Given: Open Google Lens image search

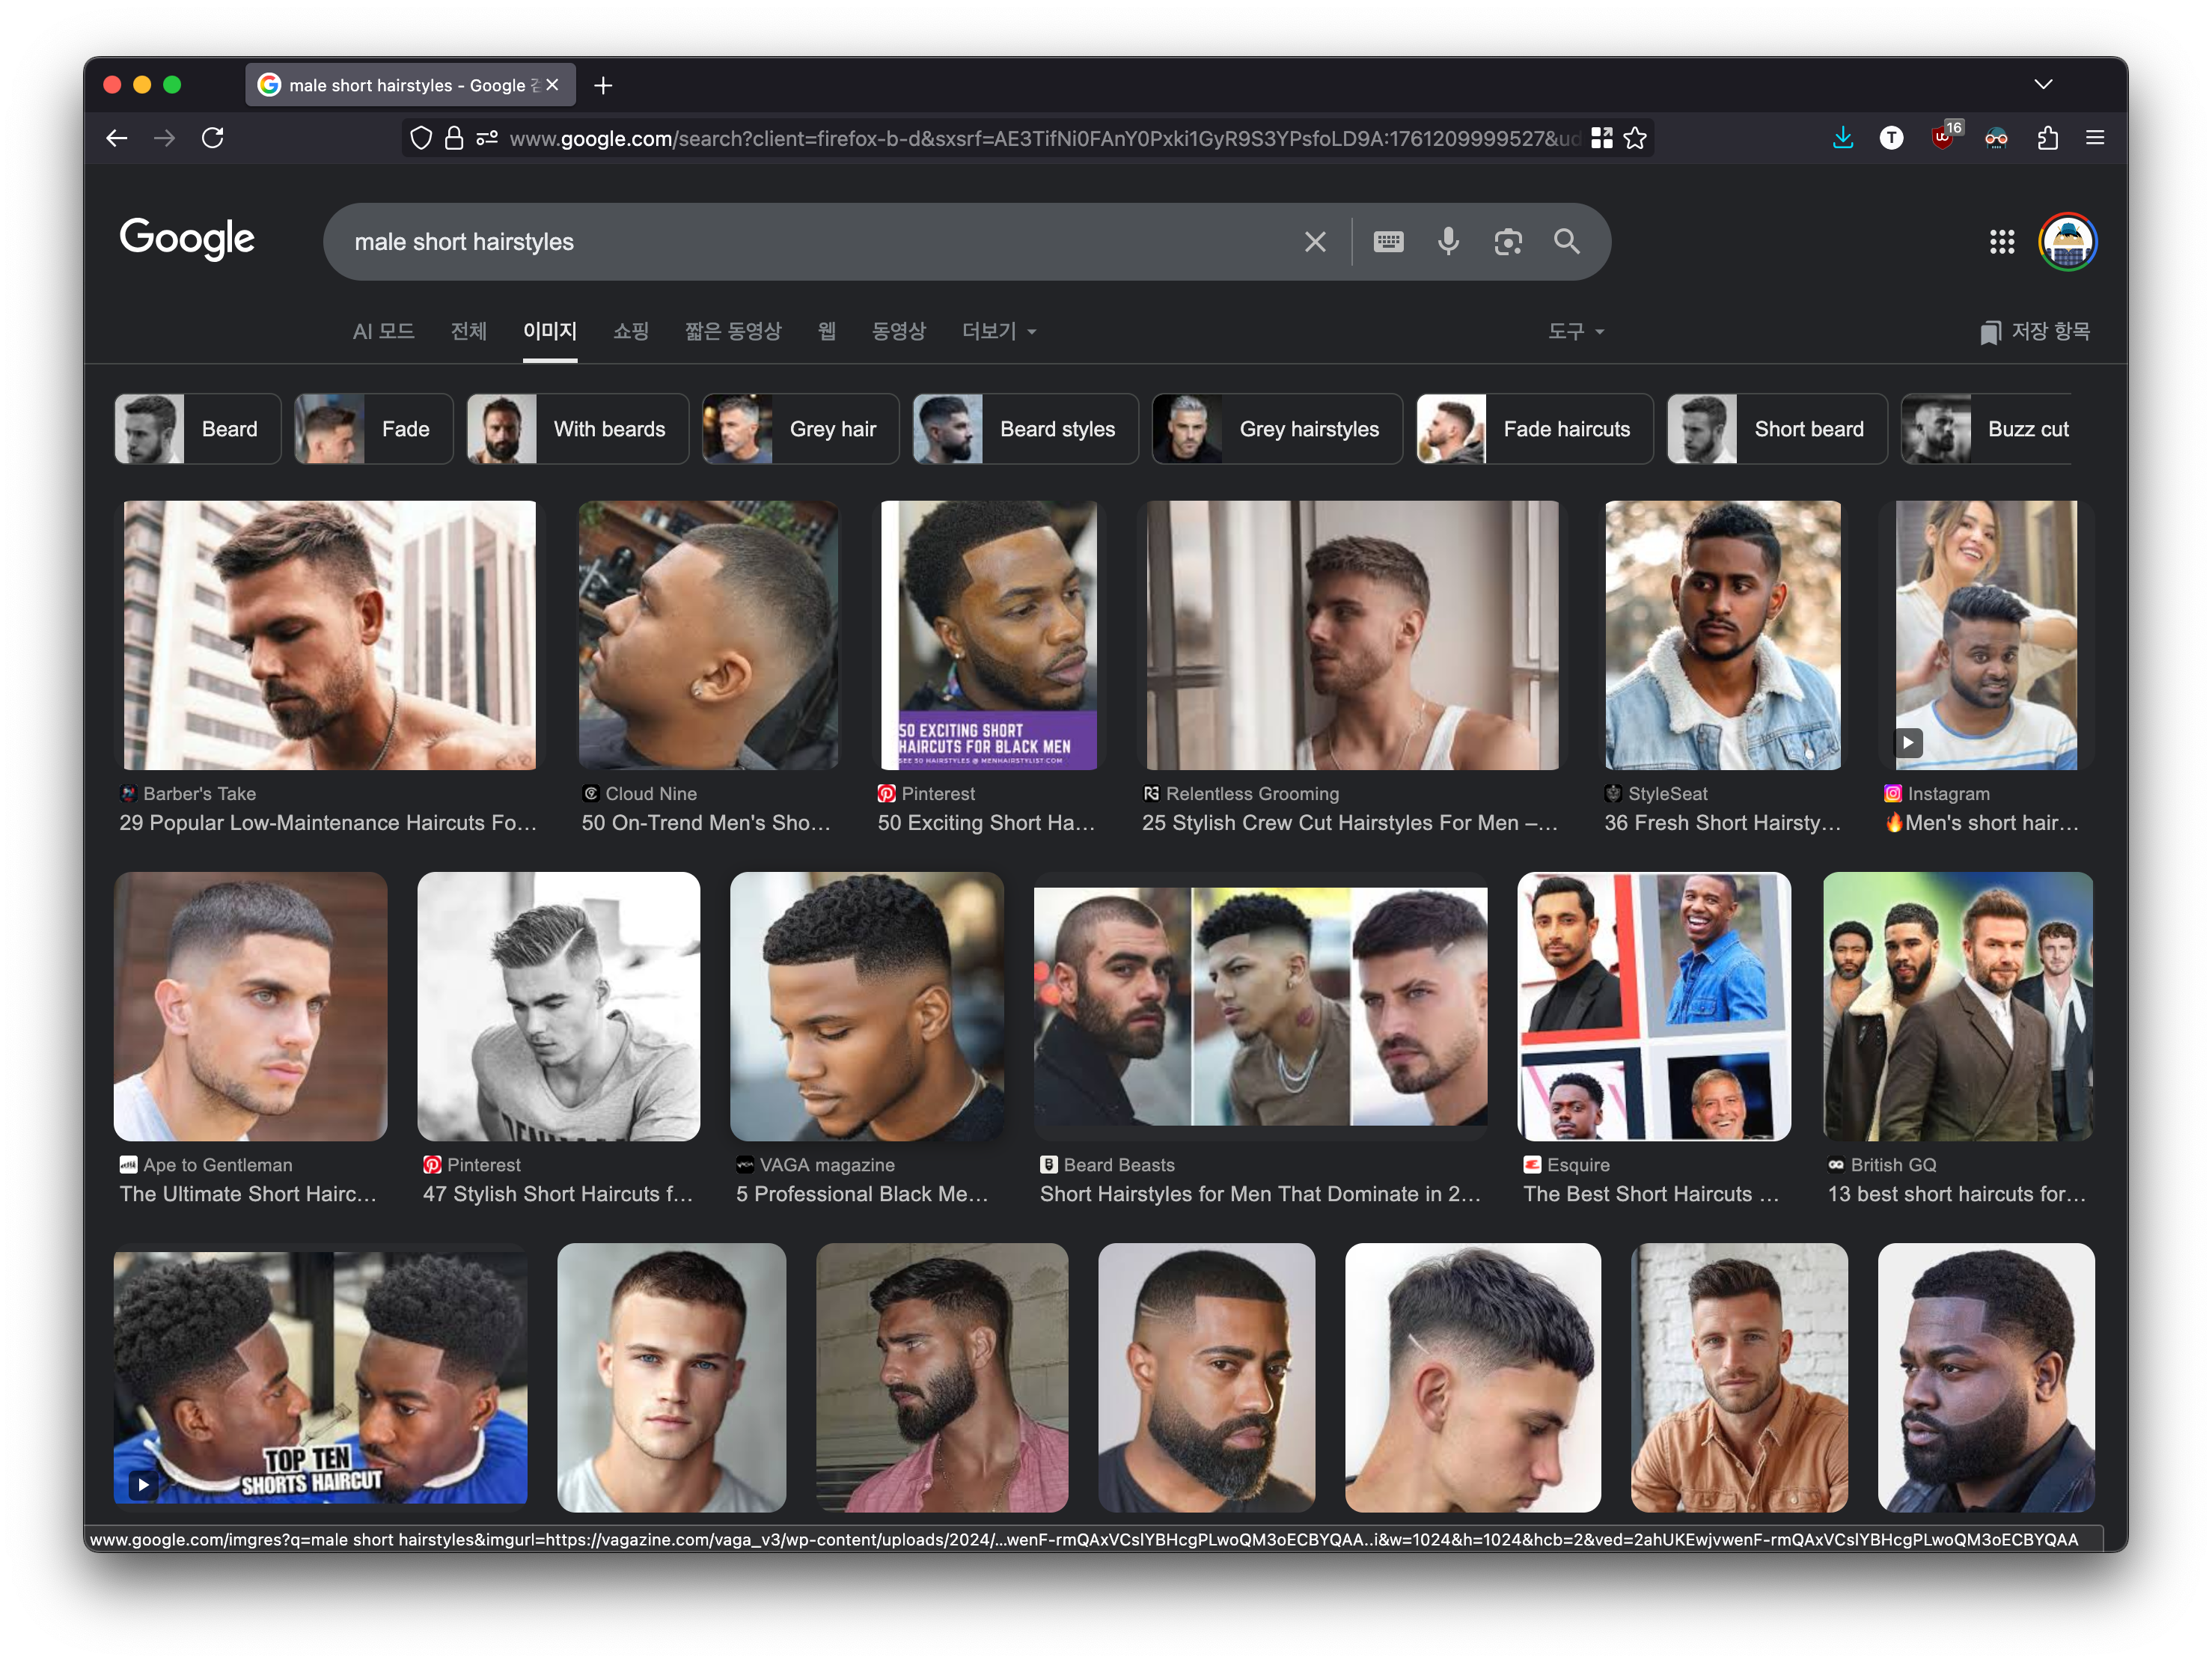Looking at the screenshot, I should [1508, 241].
